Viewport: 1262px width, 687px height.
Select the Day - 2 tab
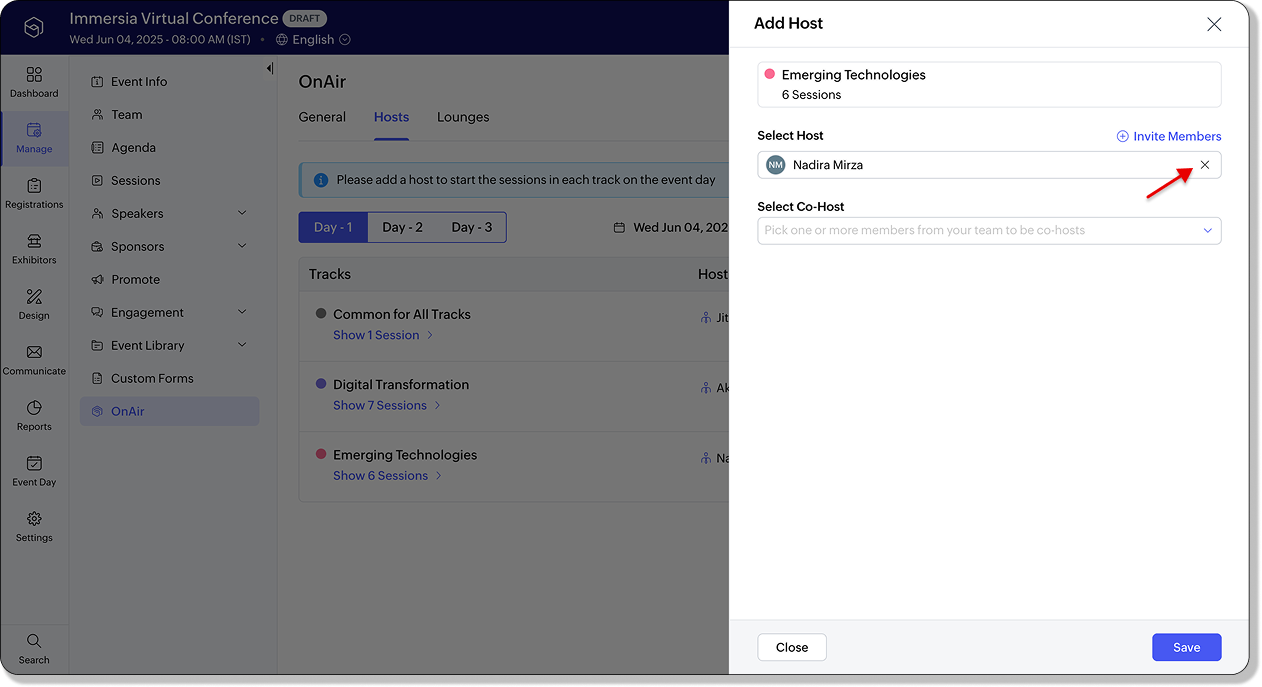402,227
